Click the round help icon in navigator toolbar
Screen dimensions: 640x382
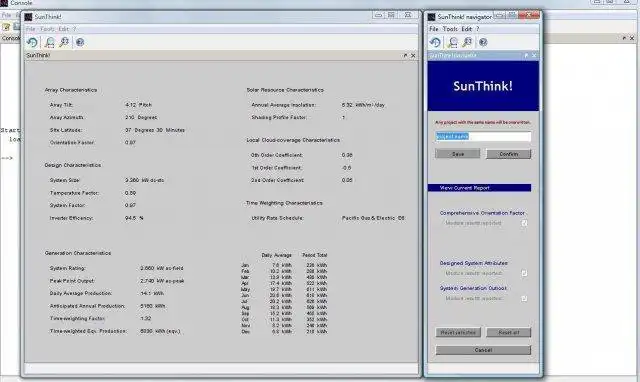coord(483,42)
